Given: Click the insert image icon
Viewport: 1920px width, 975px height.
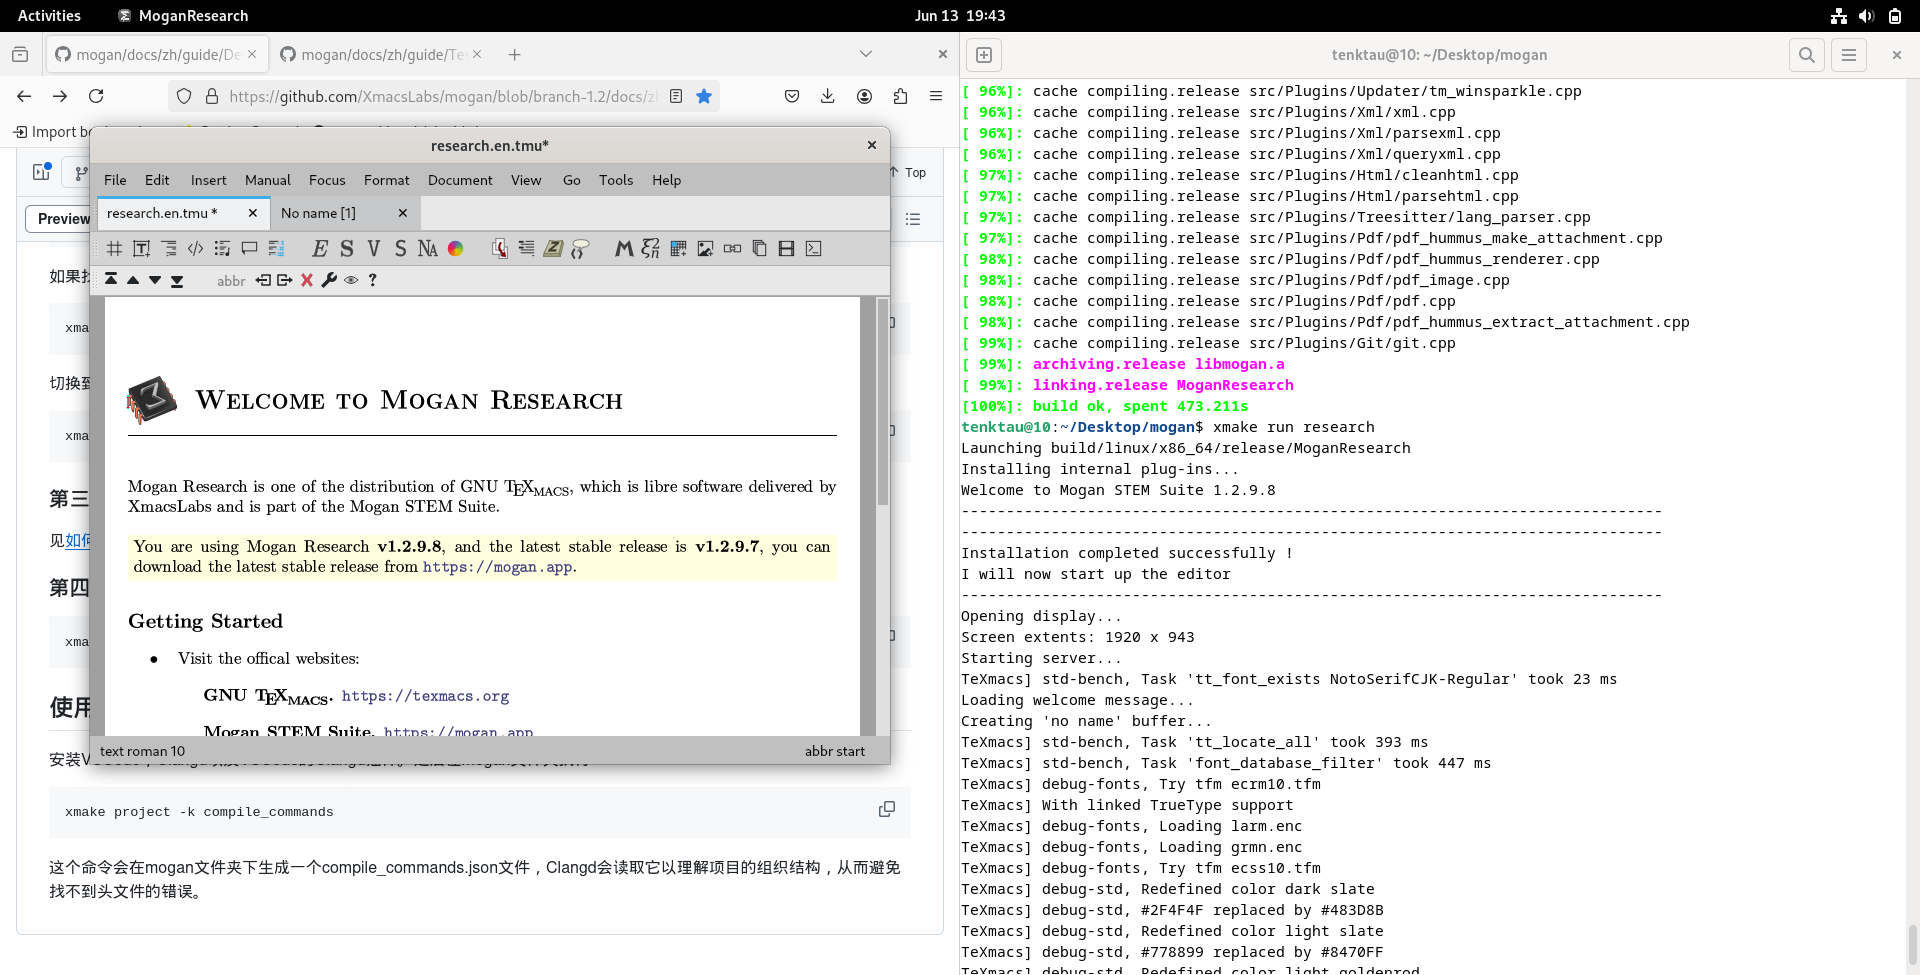Looking at the screenshot, I should [x=705, y=249].
